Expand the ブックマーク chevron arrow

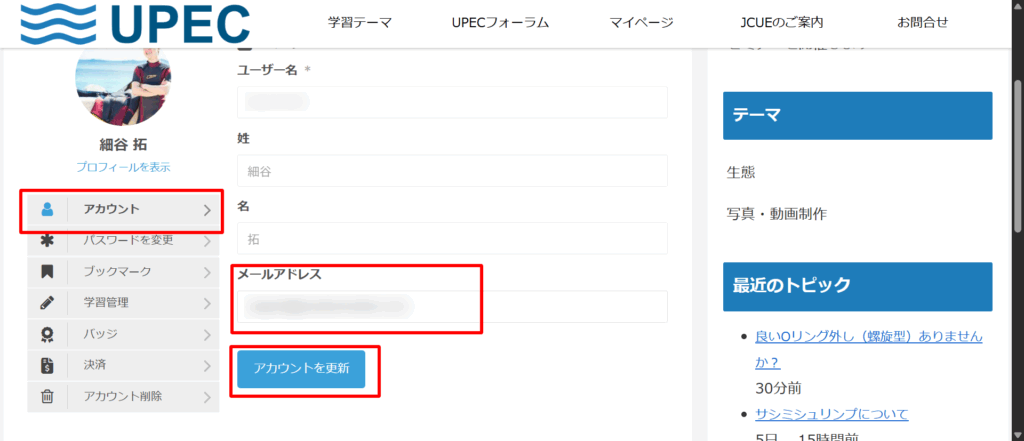(207, 271)
